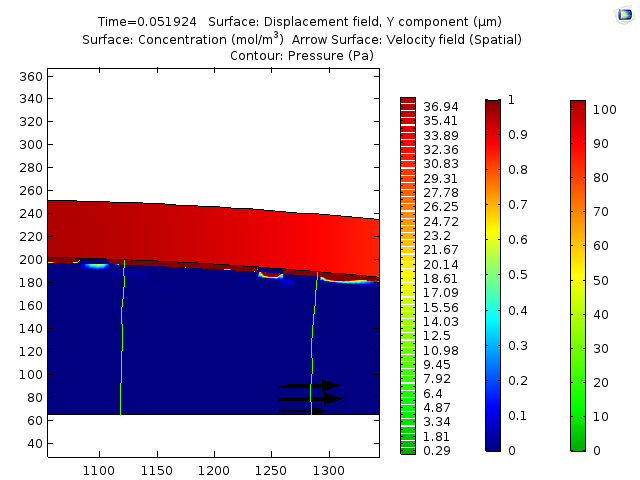Click the bottom velocity arrow in the plot
The width and height of the screenshot is (640, 480).
[303, 410]
